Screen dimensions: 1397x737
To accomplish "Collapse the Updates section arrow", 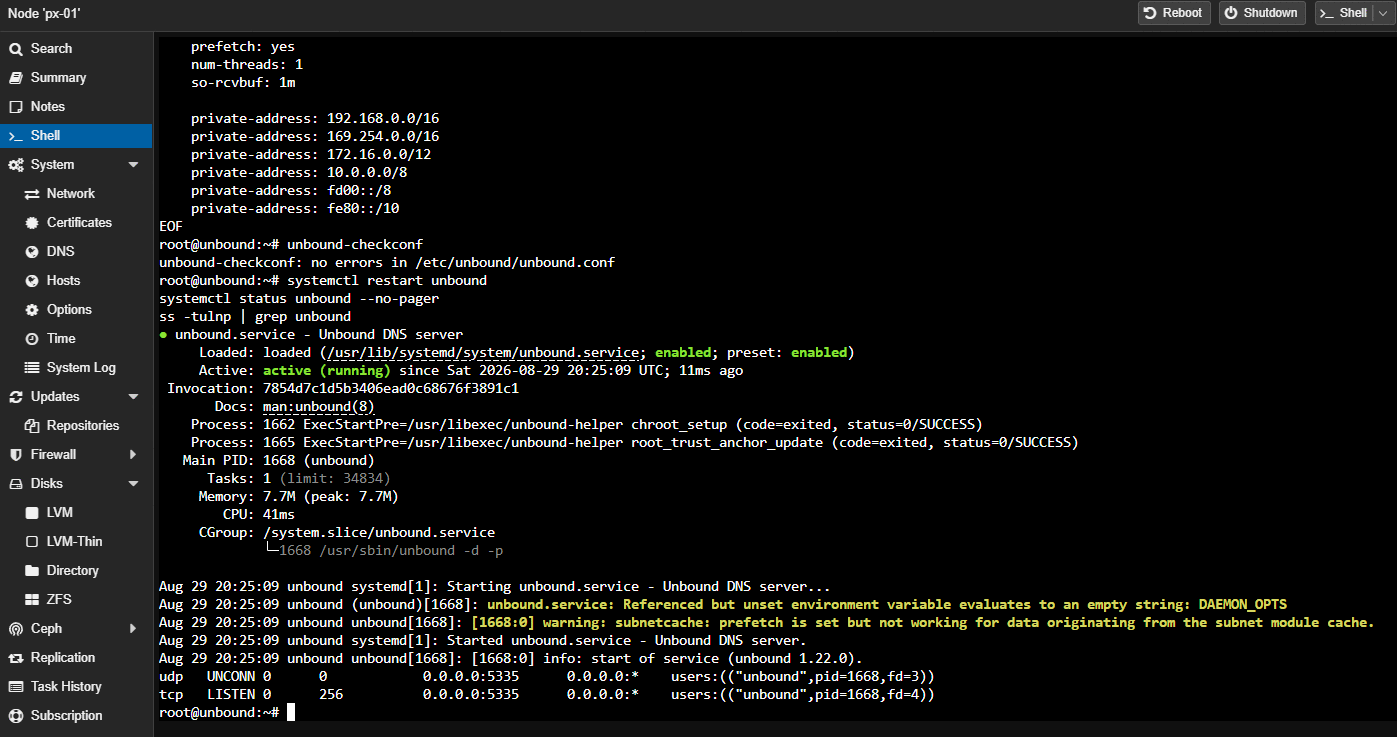I will click(x=133, y=396).
